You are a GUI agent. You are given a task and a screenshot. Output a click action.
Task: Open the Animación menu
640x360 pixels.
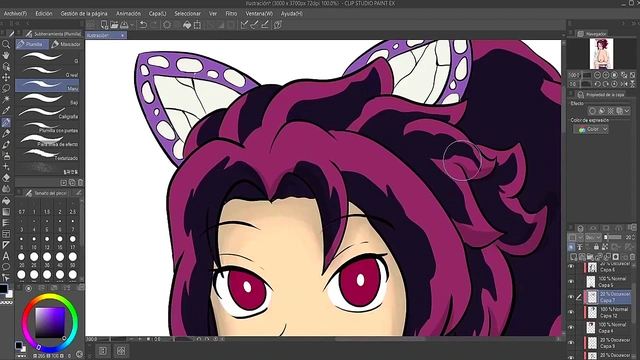128,13
